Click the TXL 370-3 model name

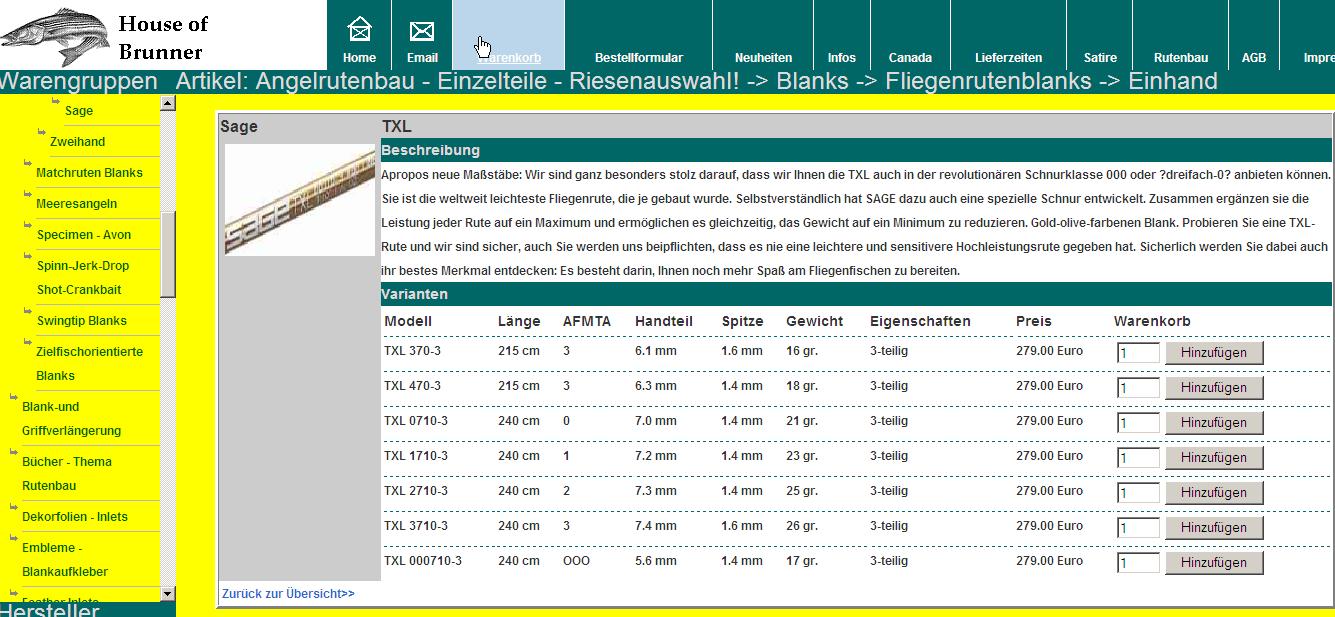(x=412, y=351)
